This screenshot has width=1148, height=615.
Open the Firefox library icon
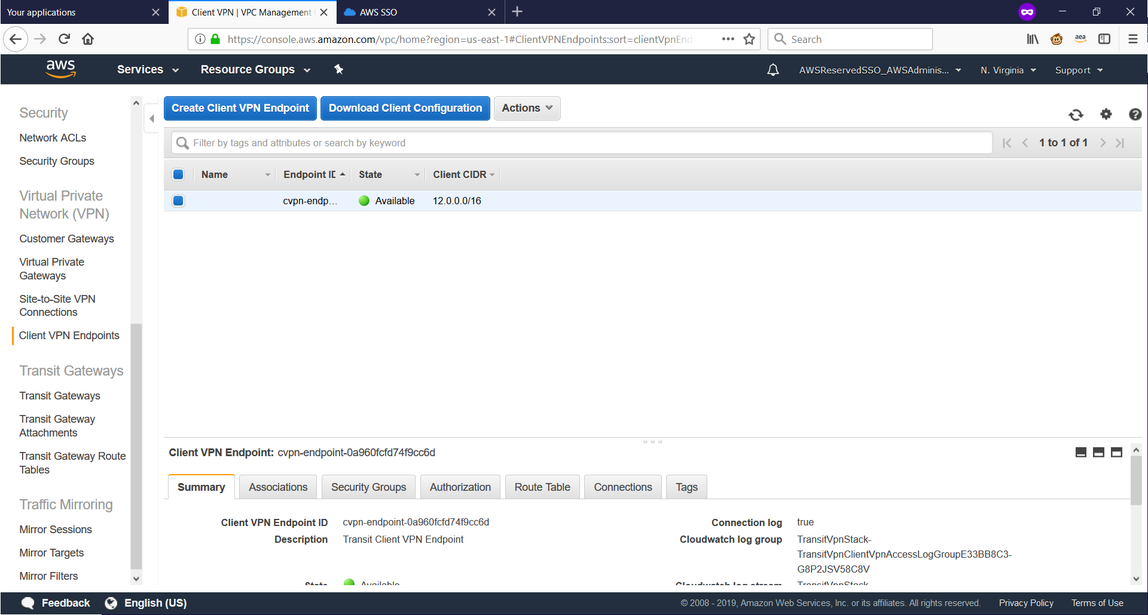pos(1032,40)
